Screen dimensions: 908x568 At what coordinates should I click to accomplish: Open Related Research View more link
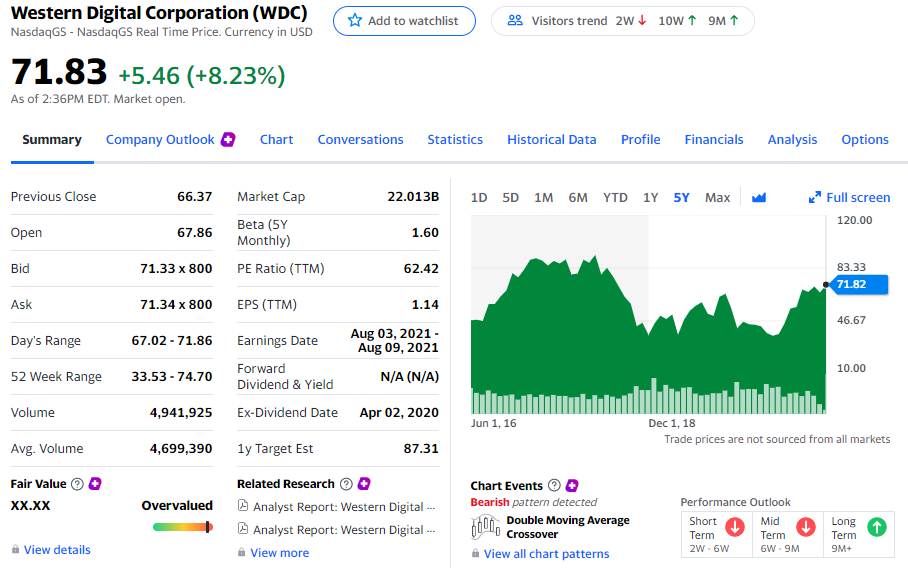click(x=280, y=553)
